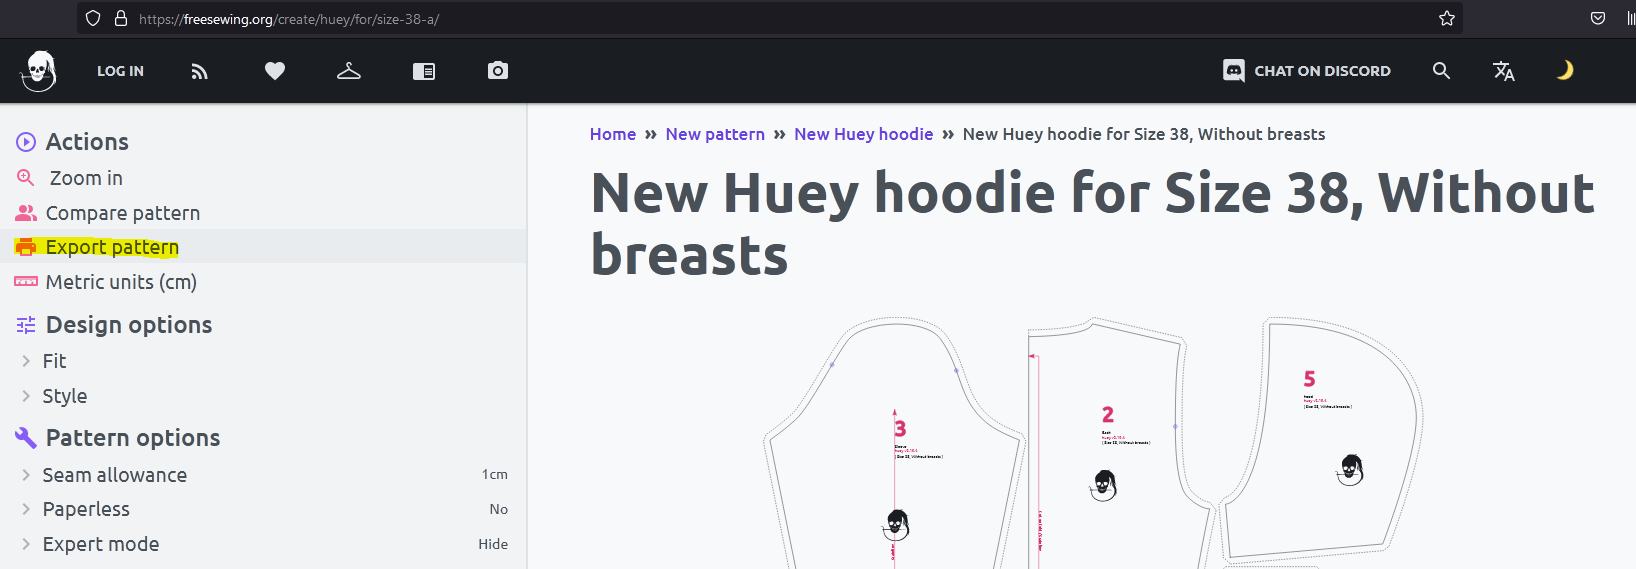Open the RSS blog feed icon

[x=200, y=71]
